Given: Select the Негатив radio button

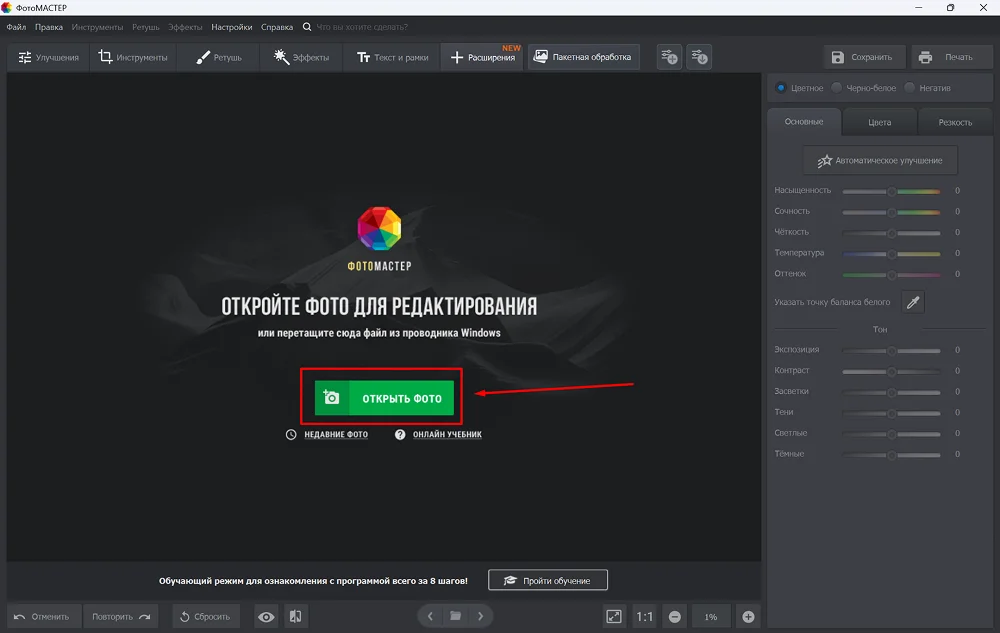Looking at the screenshot, I should (x=909, y=88).
